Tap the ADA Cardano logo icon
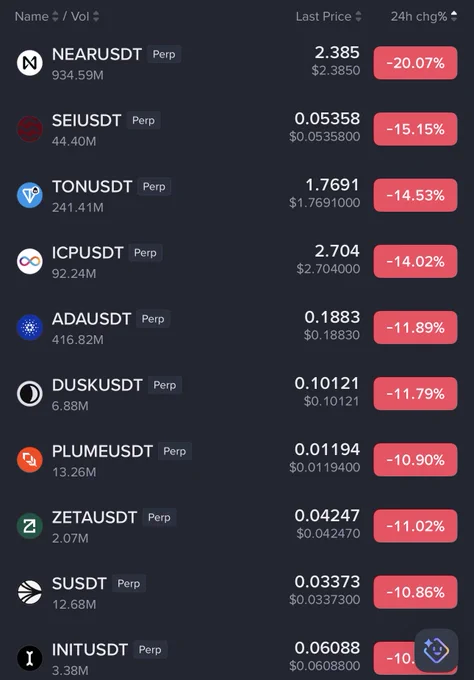The width and height of the screenshot is (474, 680). [29, 327]
